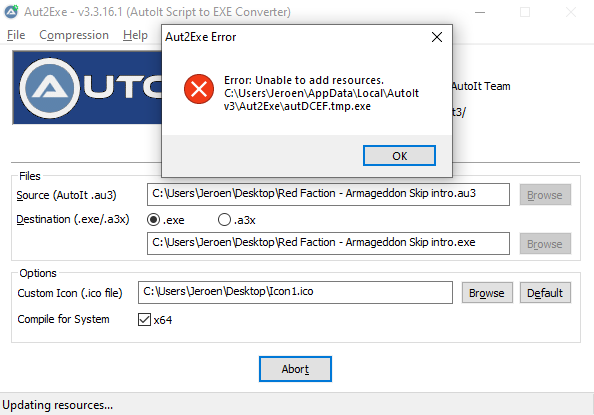Click the Source .au3 path field
594x415 pixels.
coord(328,194)
